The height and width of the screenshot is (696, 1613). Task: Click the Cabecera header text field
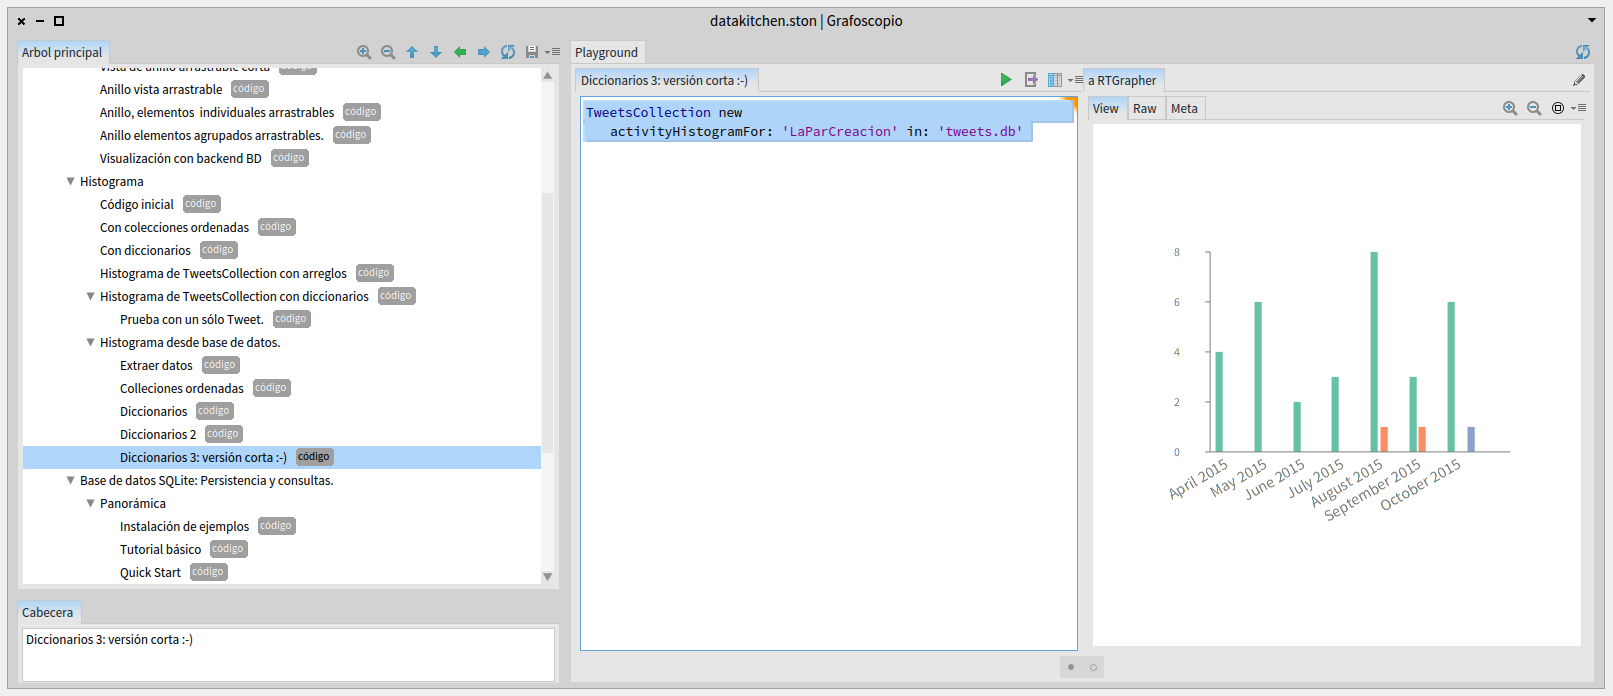[288, 654]
